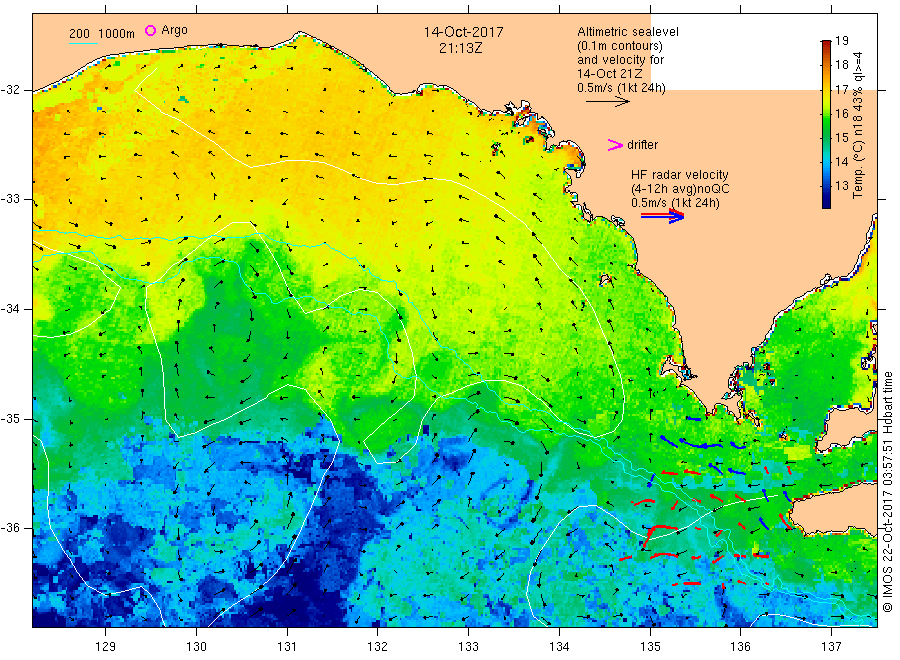900x660 pixels.
Task: Click the latitude axis label -34
Action: point(11,309)
